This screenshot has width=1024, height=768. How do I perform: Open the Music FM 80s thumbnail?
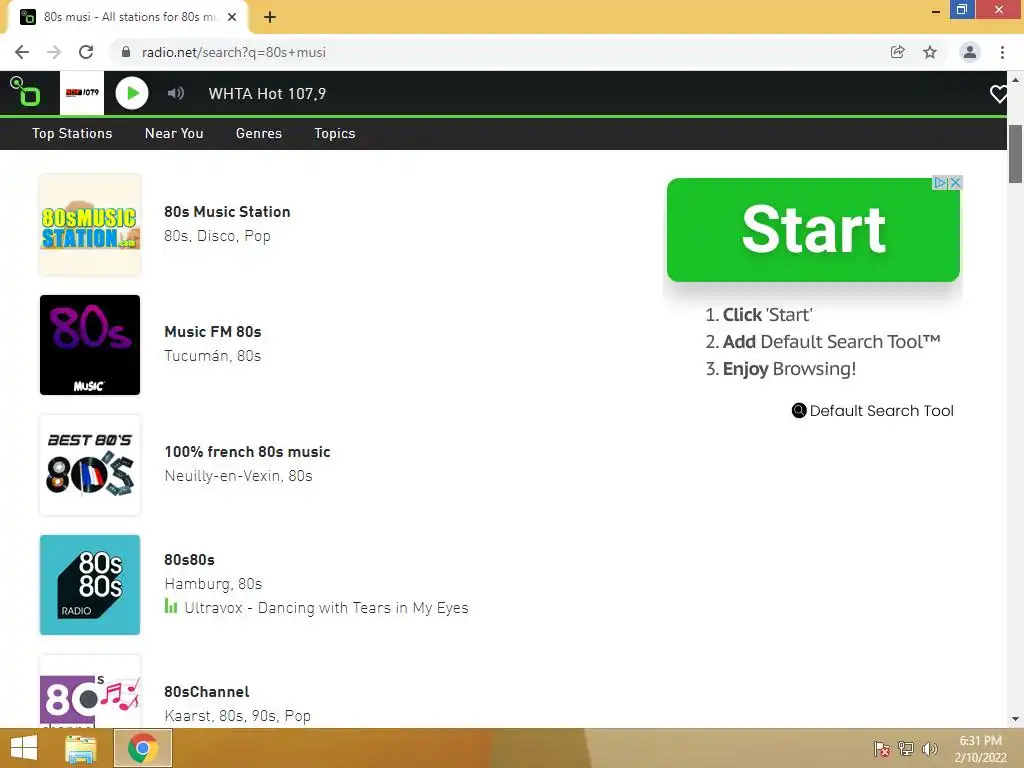click(x=90, y=345)
